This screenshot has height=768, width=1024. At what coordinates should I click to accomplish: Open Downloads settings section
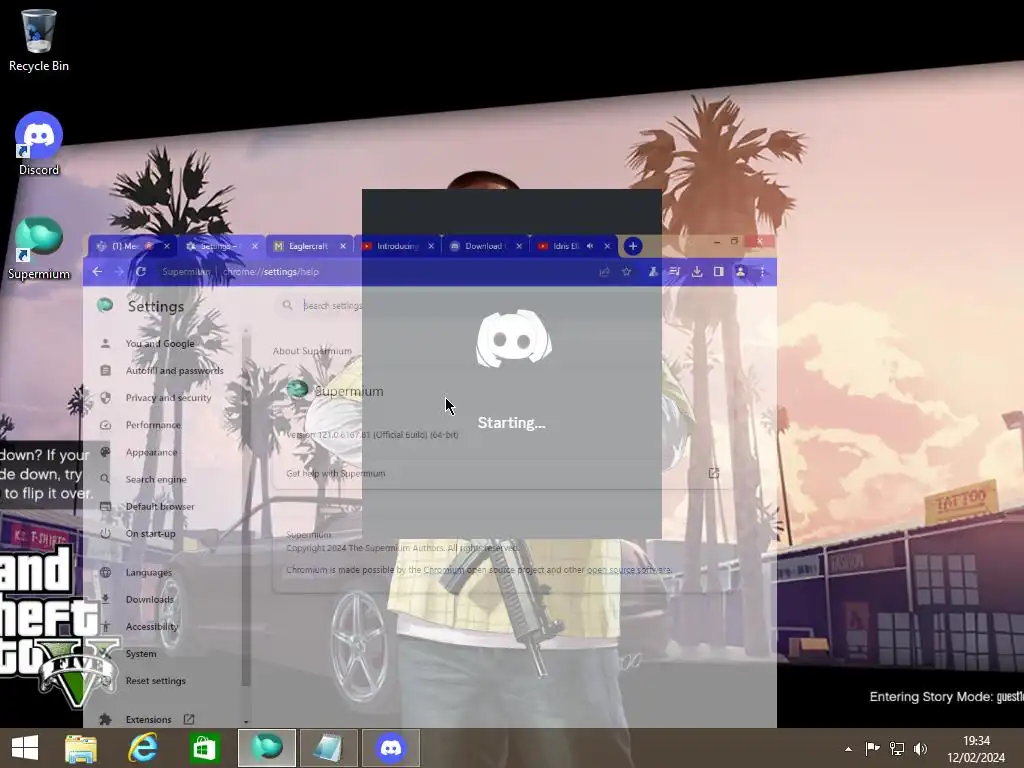click(150, 600)
